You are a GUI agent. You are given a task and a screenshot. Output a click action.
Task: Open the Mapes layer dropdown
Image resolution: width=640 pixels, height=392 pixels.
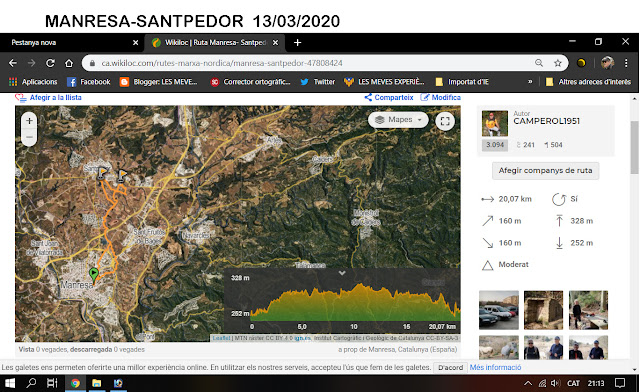(398, 120)
